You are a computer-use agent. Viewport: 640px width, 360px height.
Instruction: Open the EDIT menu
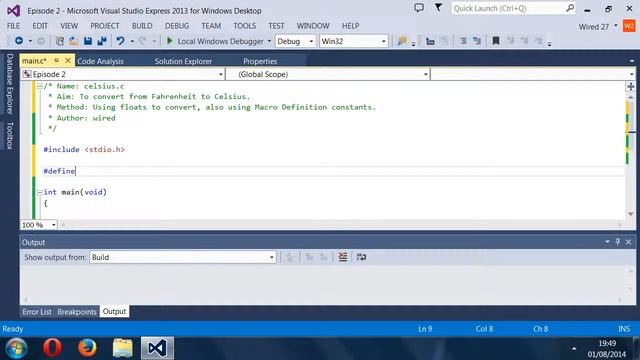[x=40, y=26]
